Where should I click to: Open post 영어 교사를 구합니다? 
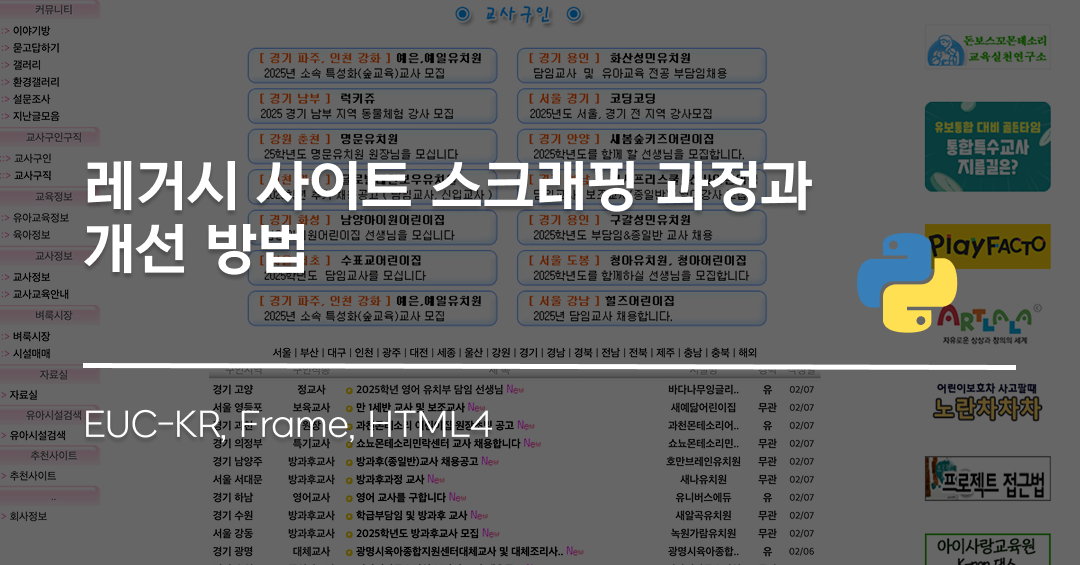click(x=401, y=497)
